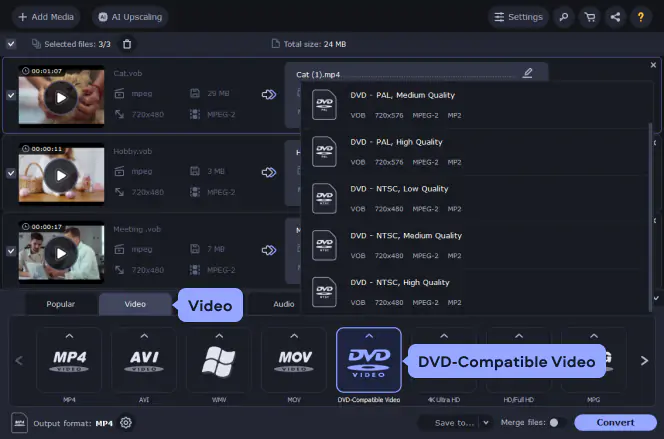Remove Cat.vob with the close X
Viewport: 664px width, 439px height.
(x=653, y=65)
